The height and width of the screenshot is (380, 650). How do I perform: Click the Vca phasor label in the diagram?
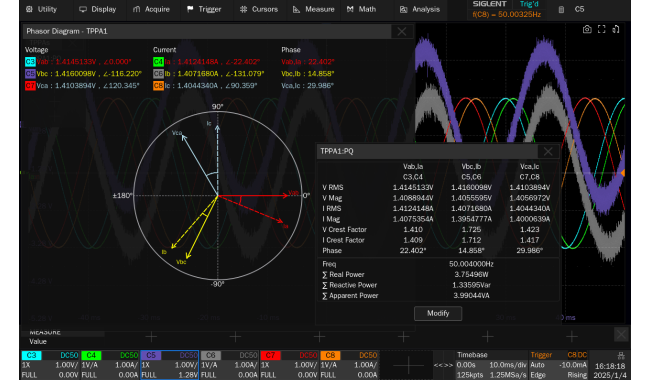coord(177,133)
